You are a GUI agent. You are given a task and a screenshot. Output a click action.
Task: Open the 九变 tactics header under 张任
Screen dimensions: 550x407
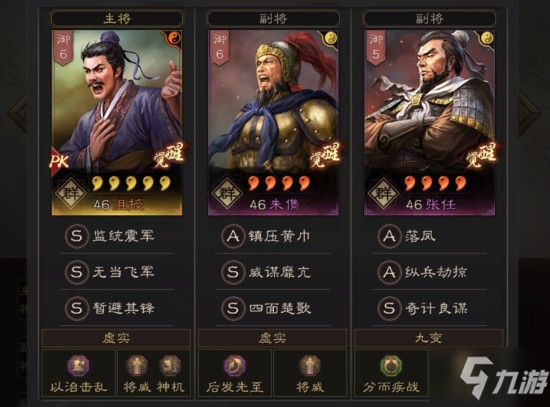pyautogui.click(x=429, y=338)
